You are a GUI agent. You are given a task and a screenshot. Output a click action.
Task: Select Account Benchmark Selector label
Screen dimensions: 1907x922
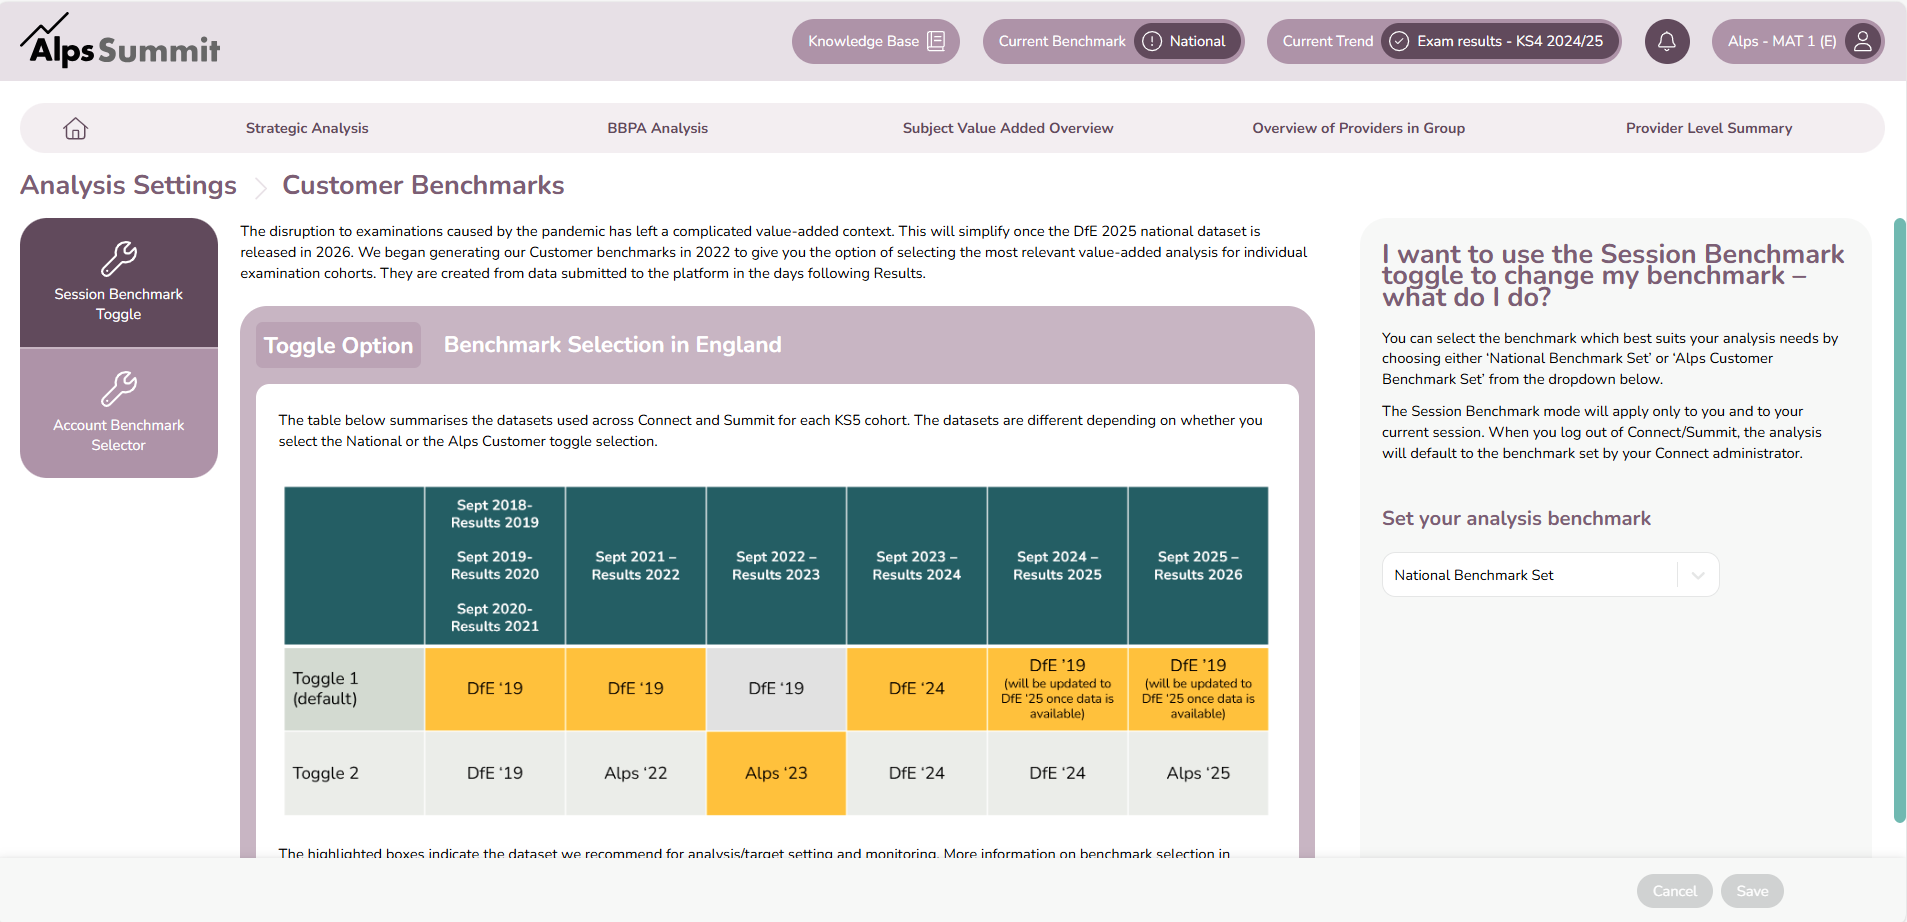[x=119, y=435]
